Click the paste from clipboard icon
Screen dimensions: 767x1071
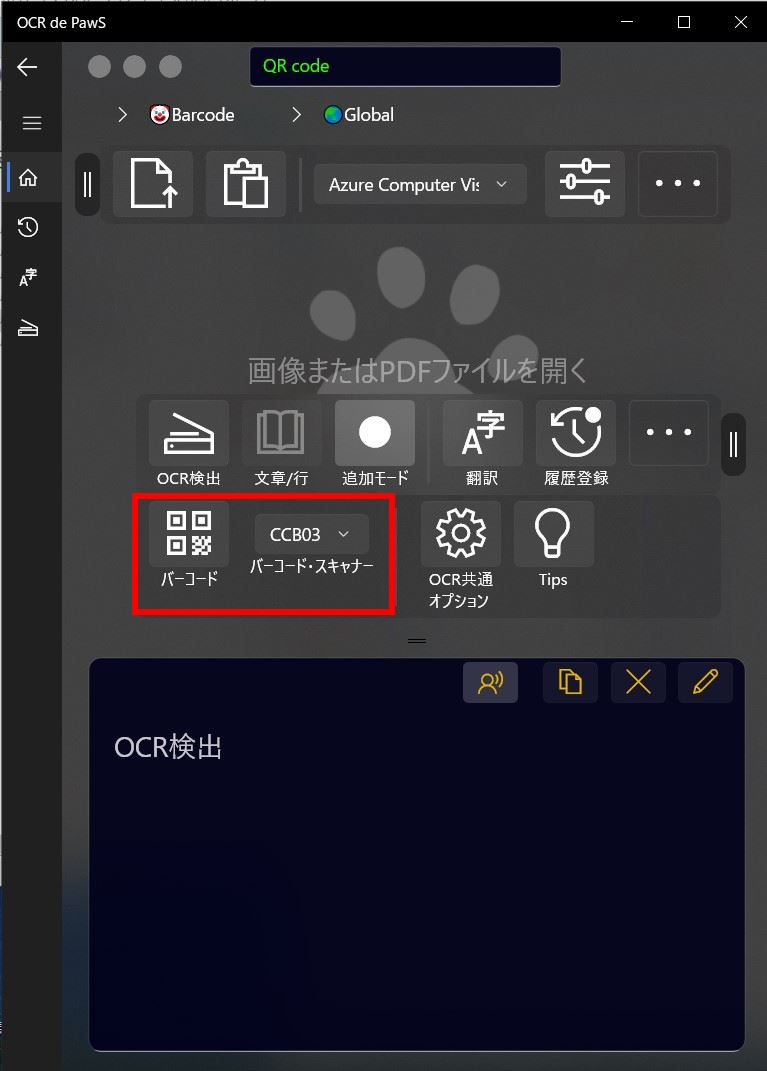[246, 184]
